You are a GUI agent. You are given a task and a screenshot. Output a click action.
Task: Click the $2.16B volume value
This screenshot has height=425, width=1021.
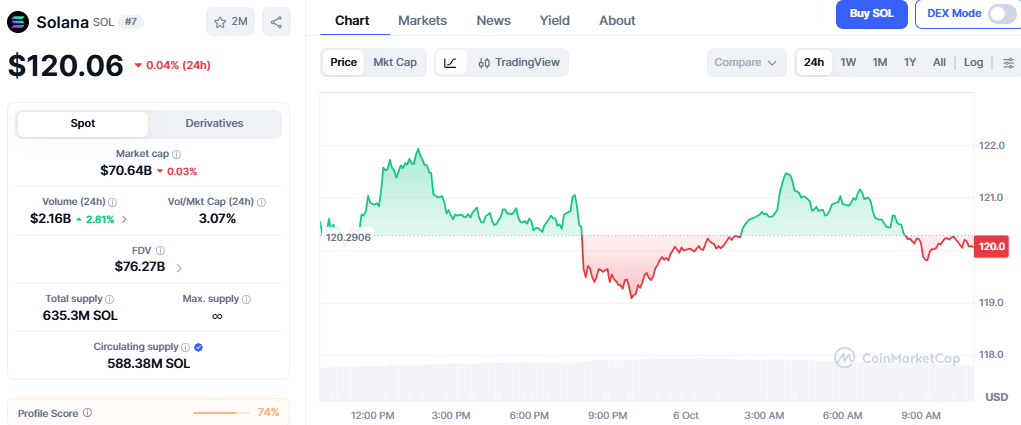pos(49,219)
